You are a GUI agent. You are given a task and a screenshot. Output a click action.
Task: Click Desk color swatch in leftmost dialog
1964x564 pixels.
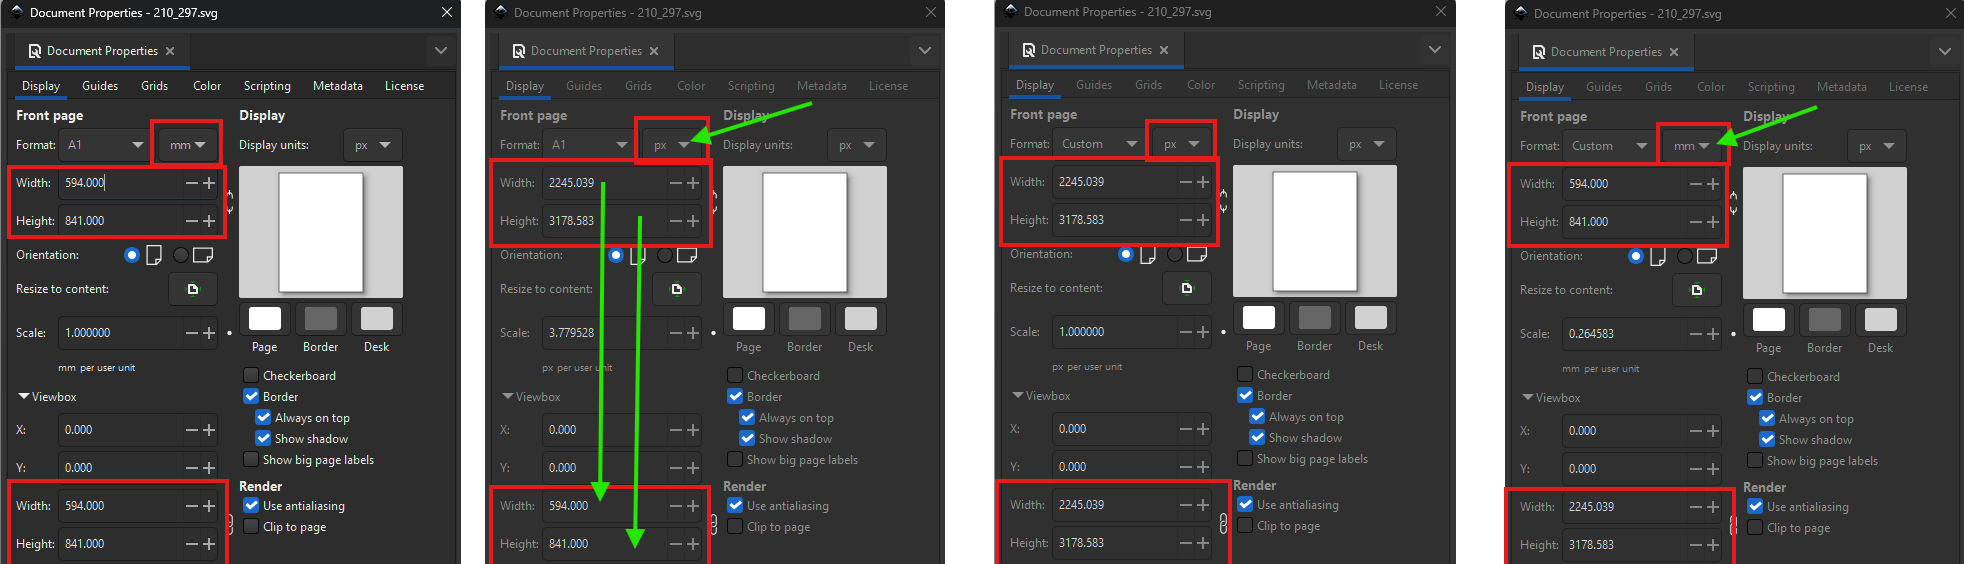tap(377, 319)
